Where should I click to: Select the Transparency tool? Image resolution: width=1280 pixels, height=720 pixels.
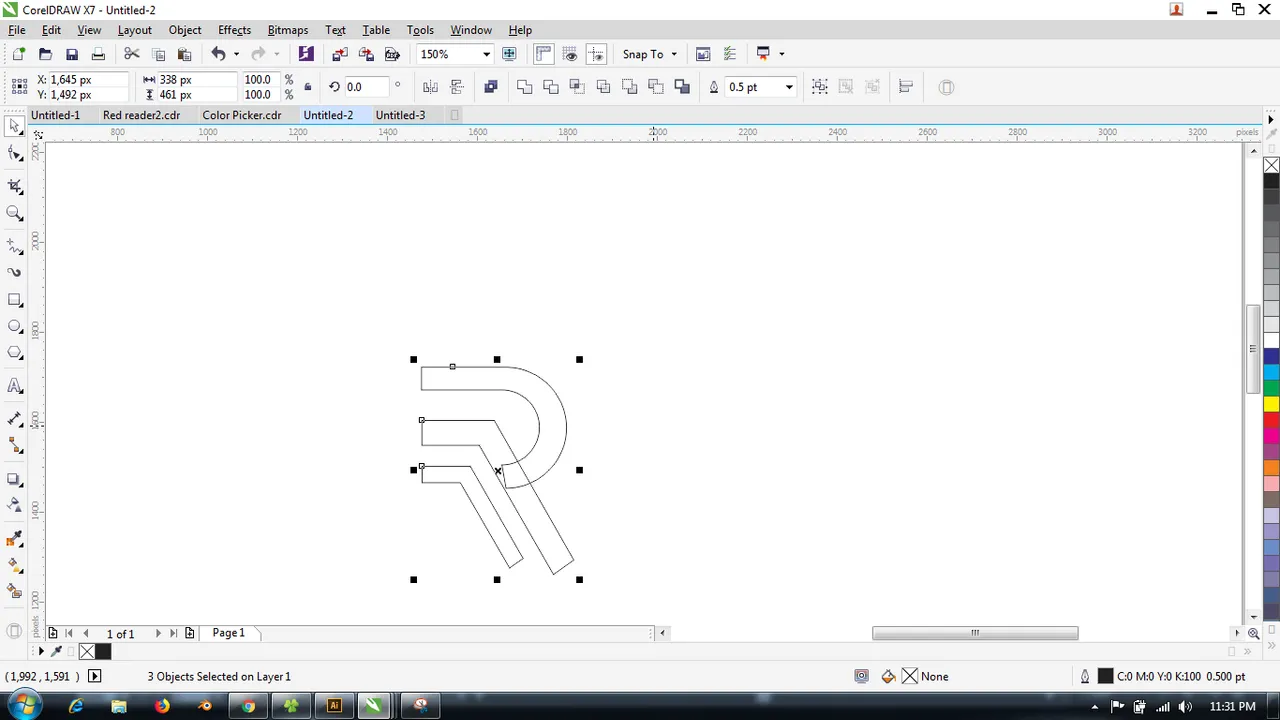[15, 505]
